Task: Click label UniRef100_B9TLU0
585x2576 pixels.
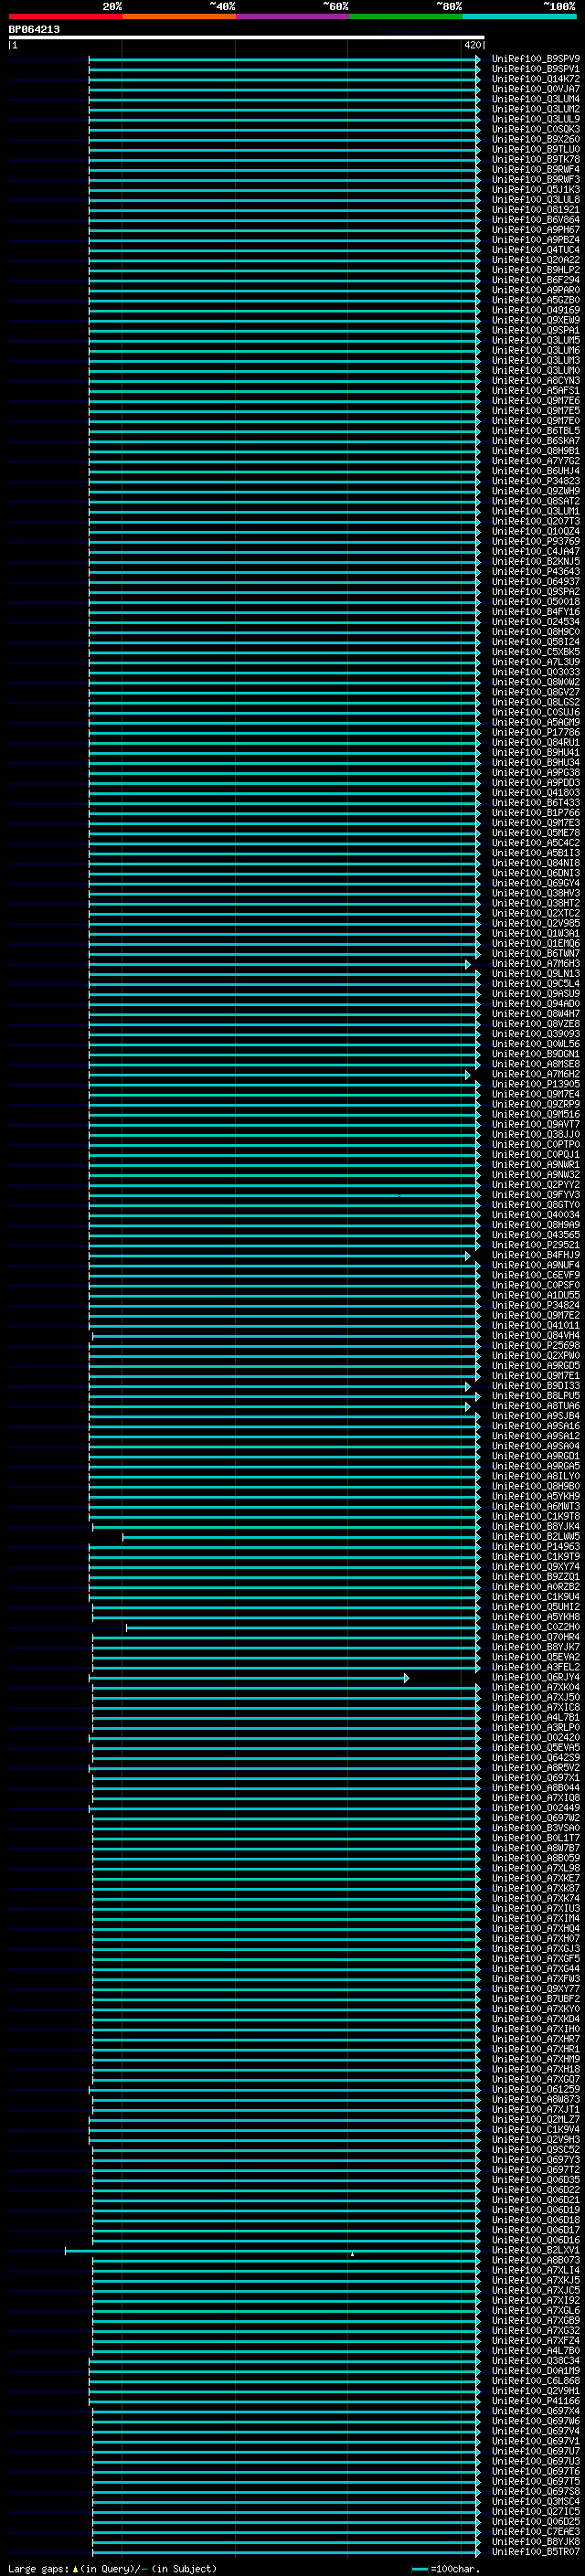Action: click(x=535, y=149)
